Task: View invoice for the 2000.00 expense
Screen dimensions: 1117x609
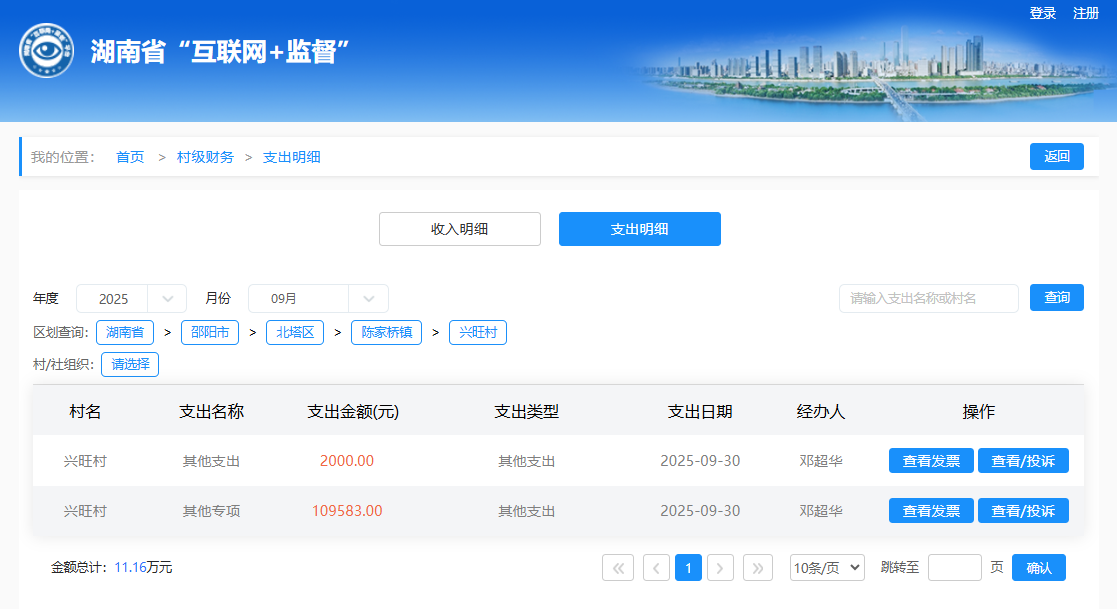Action: [x=930, y=461]
